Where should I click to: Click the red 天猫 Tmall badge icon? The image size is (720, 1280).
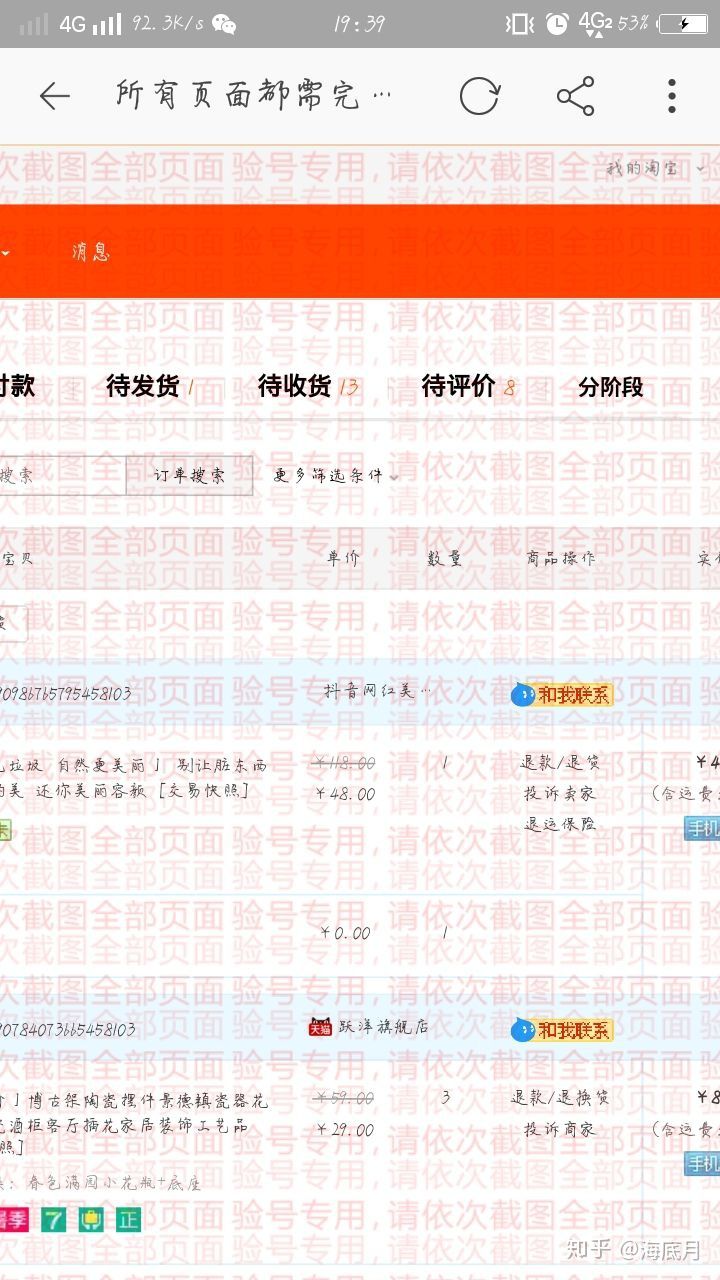(320, 1027)
